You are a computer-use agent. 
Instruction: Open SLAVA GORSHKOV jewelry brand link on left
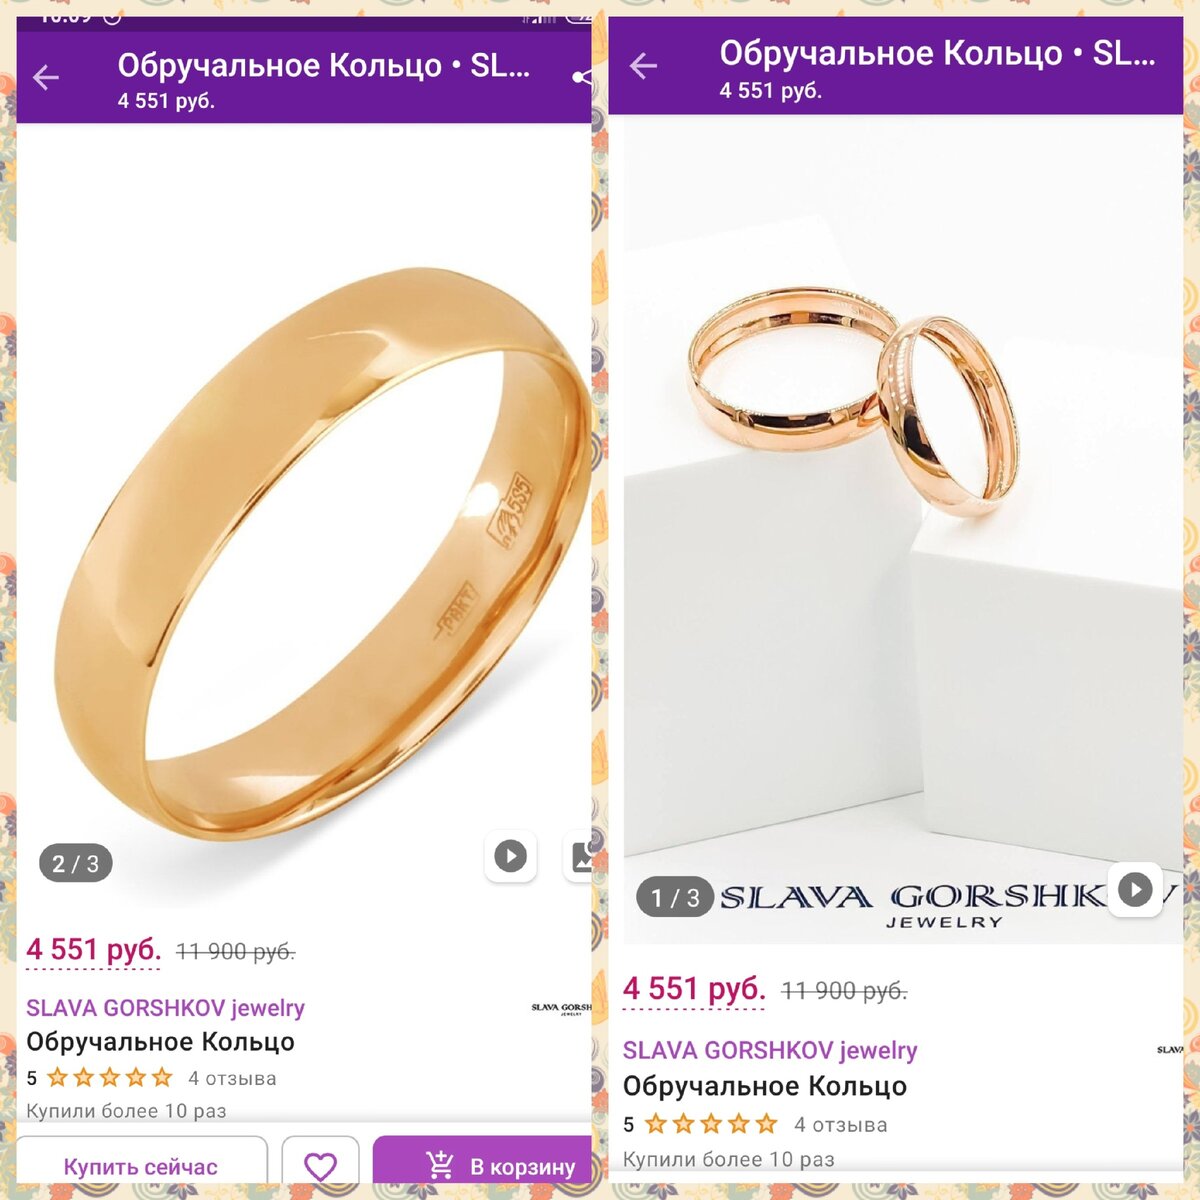(x=165, y=1008)
